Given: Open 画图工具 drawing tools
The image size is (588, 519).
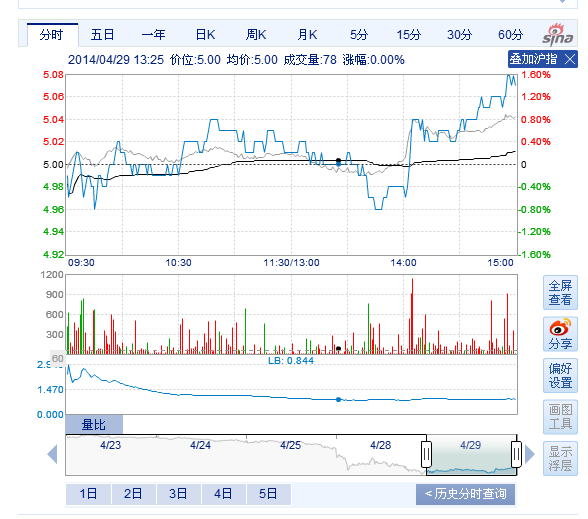Looking at the screenshot, I should [x=560, y=417].
